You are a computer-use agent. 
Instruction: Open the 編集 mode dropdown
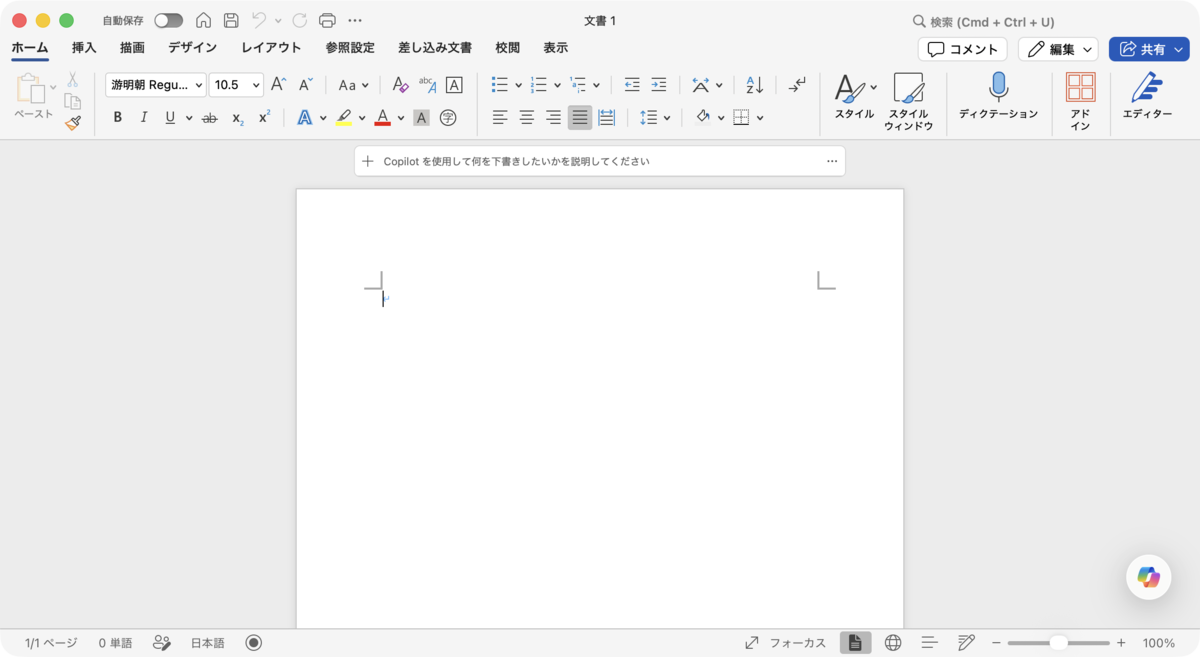point(1058,49)
